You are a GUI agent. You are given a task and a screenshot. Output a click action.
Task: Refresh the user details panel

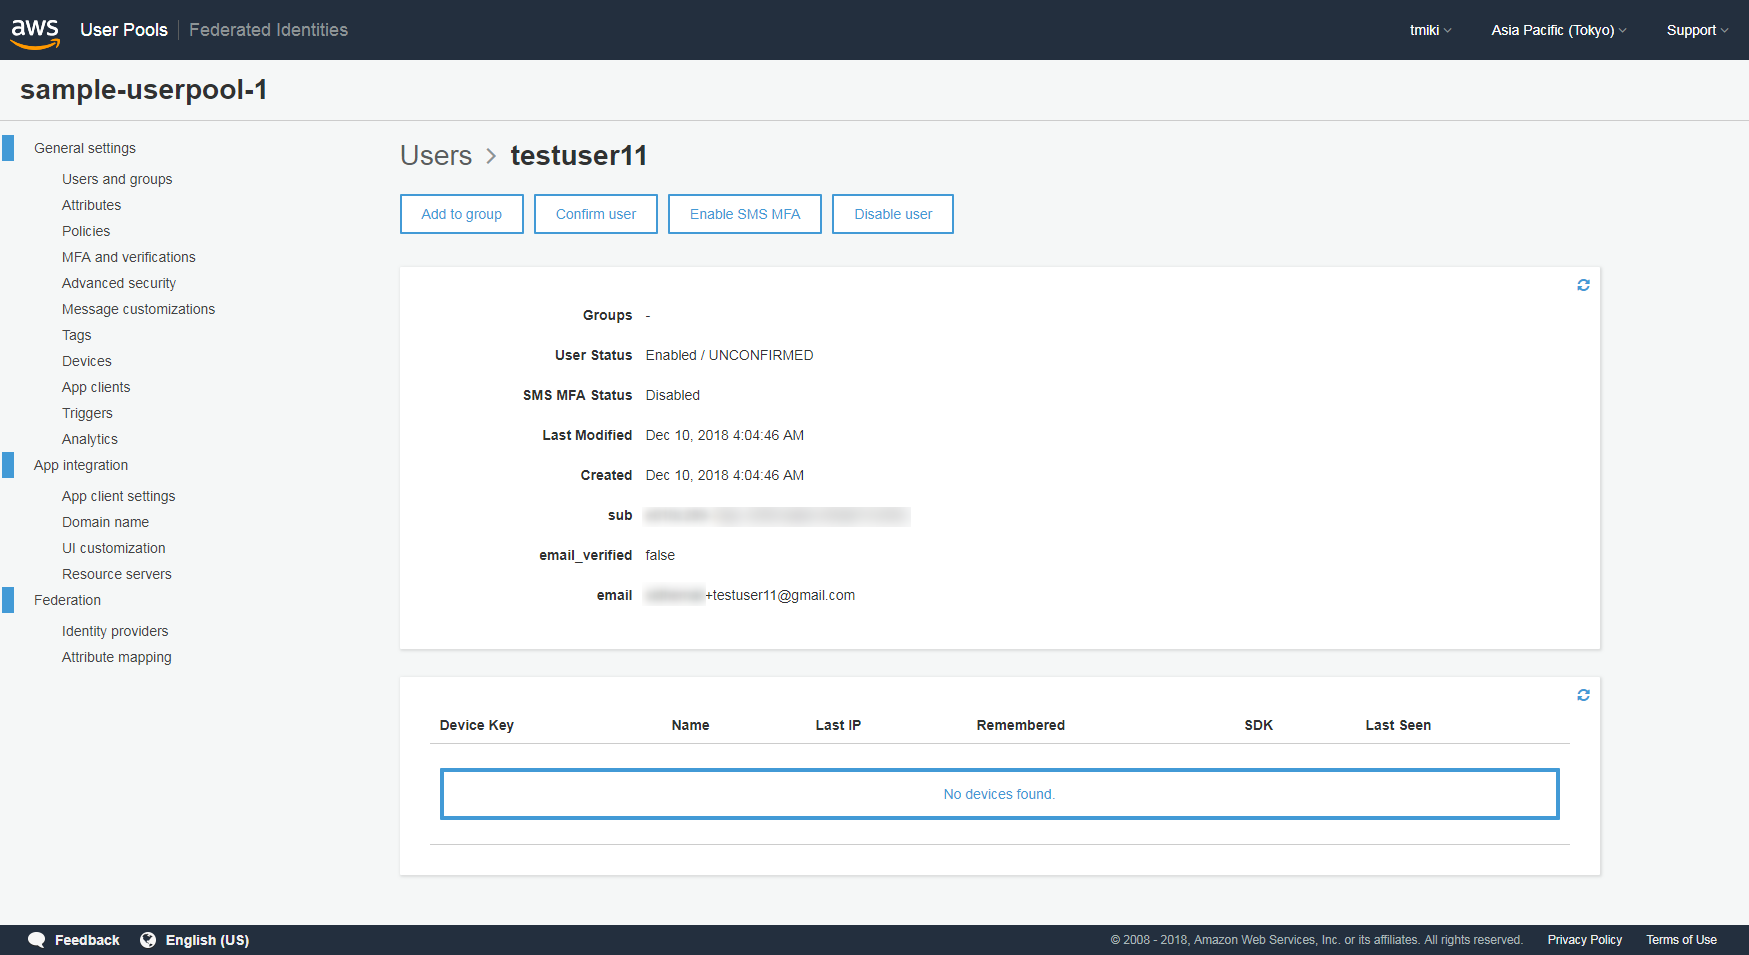click(x=1583, y=284)
